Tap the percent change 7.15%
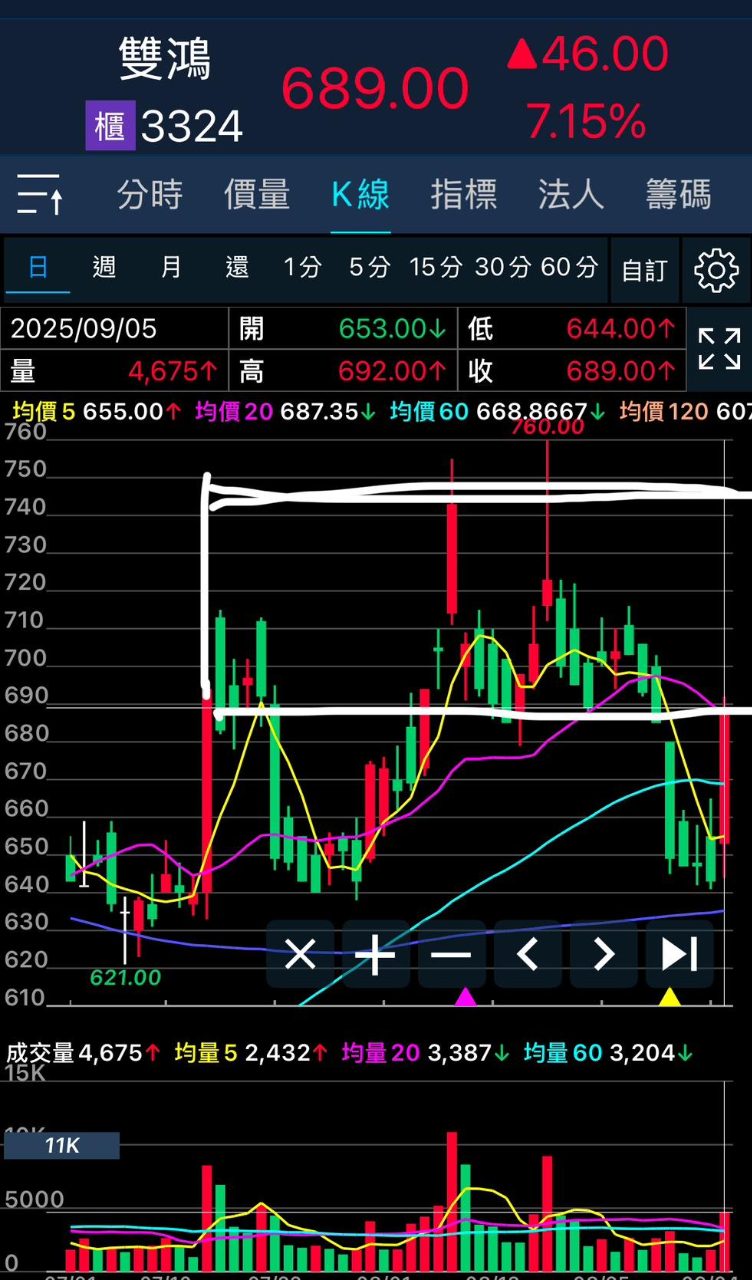Viewport: 752px width, 1280px height. (586, 122)
